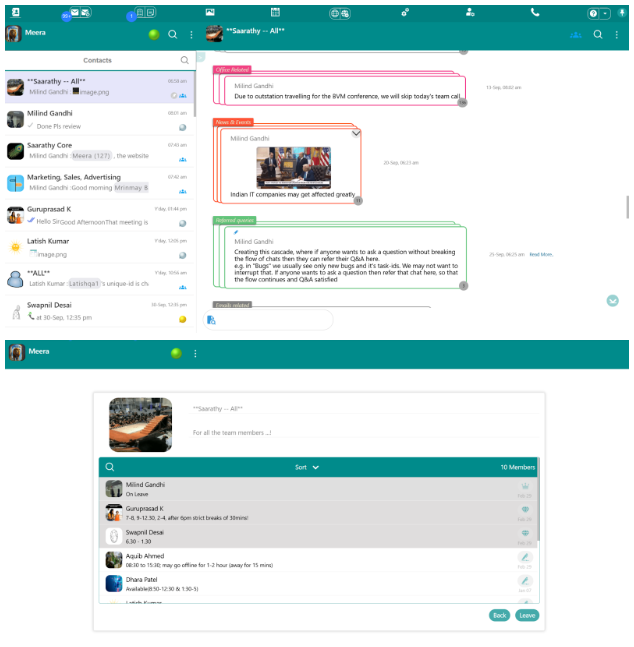Open three-dot menu next to Meera's search
The image size is (634, 647).
[191, 34]
